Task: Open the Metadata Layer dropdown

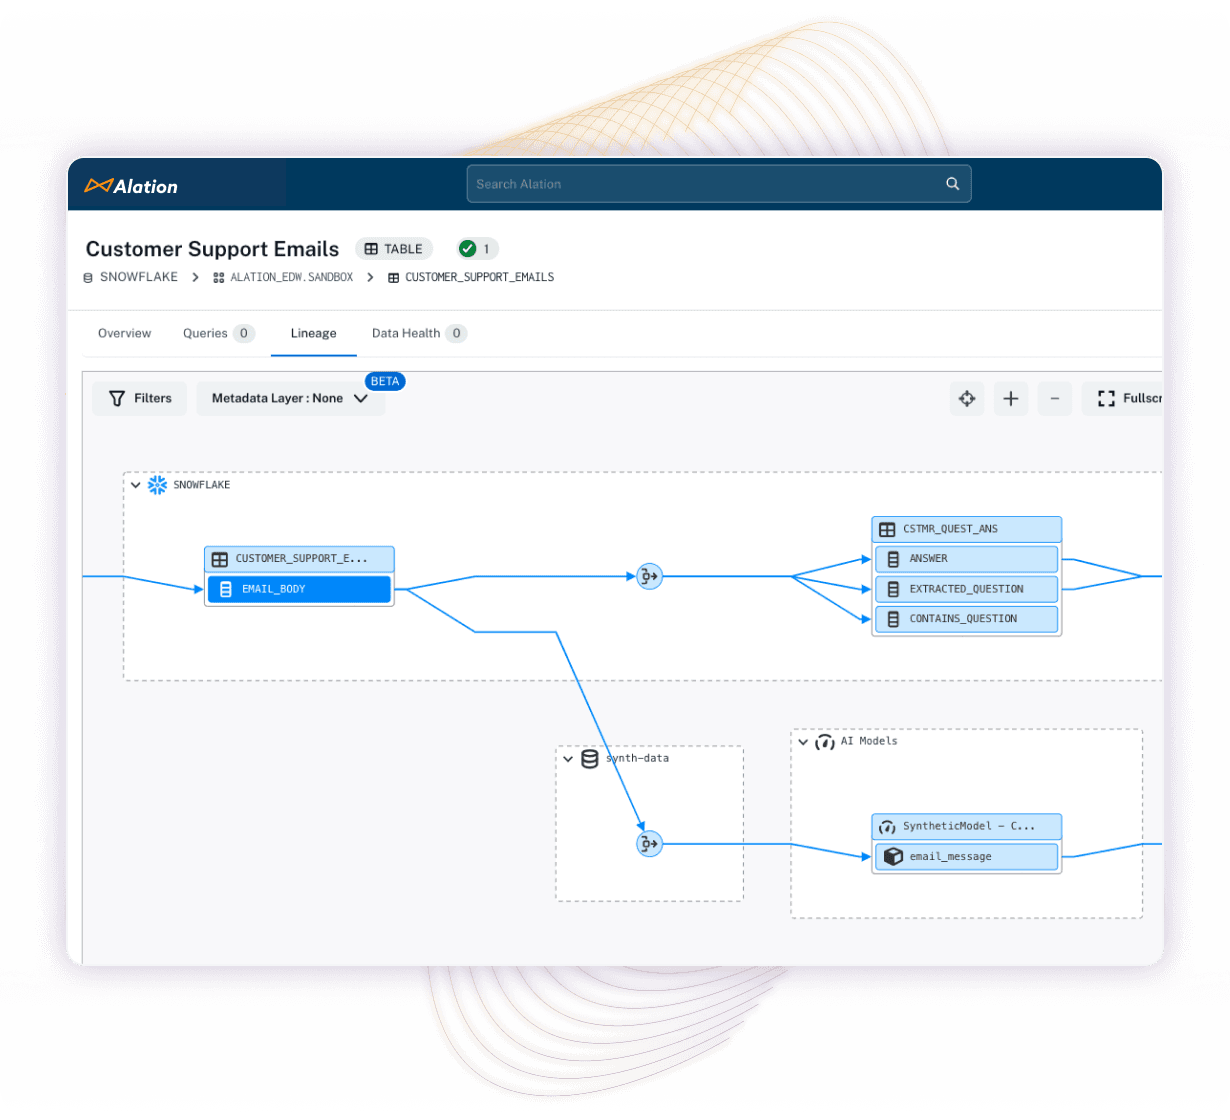Action: [x=290, y=398]
